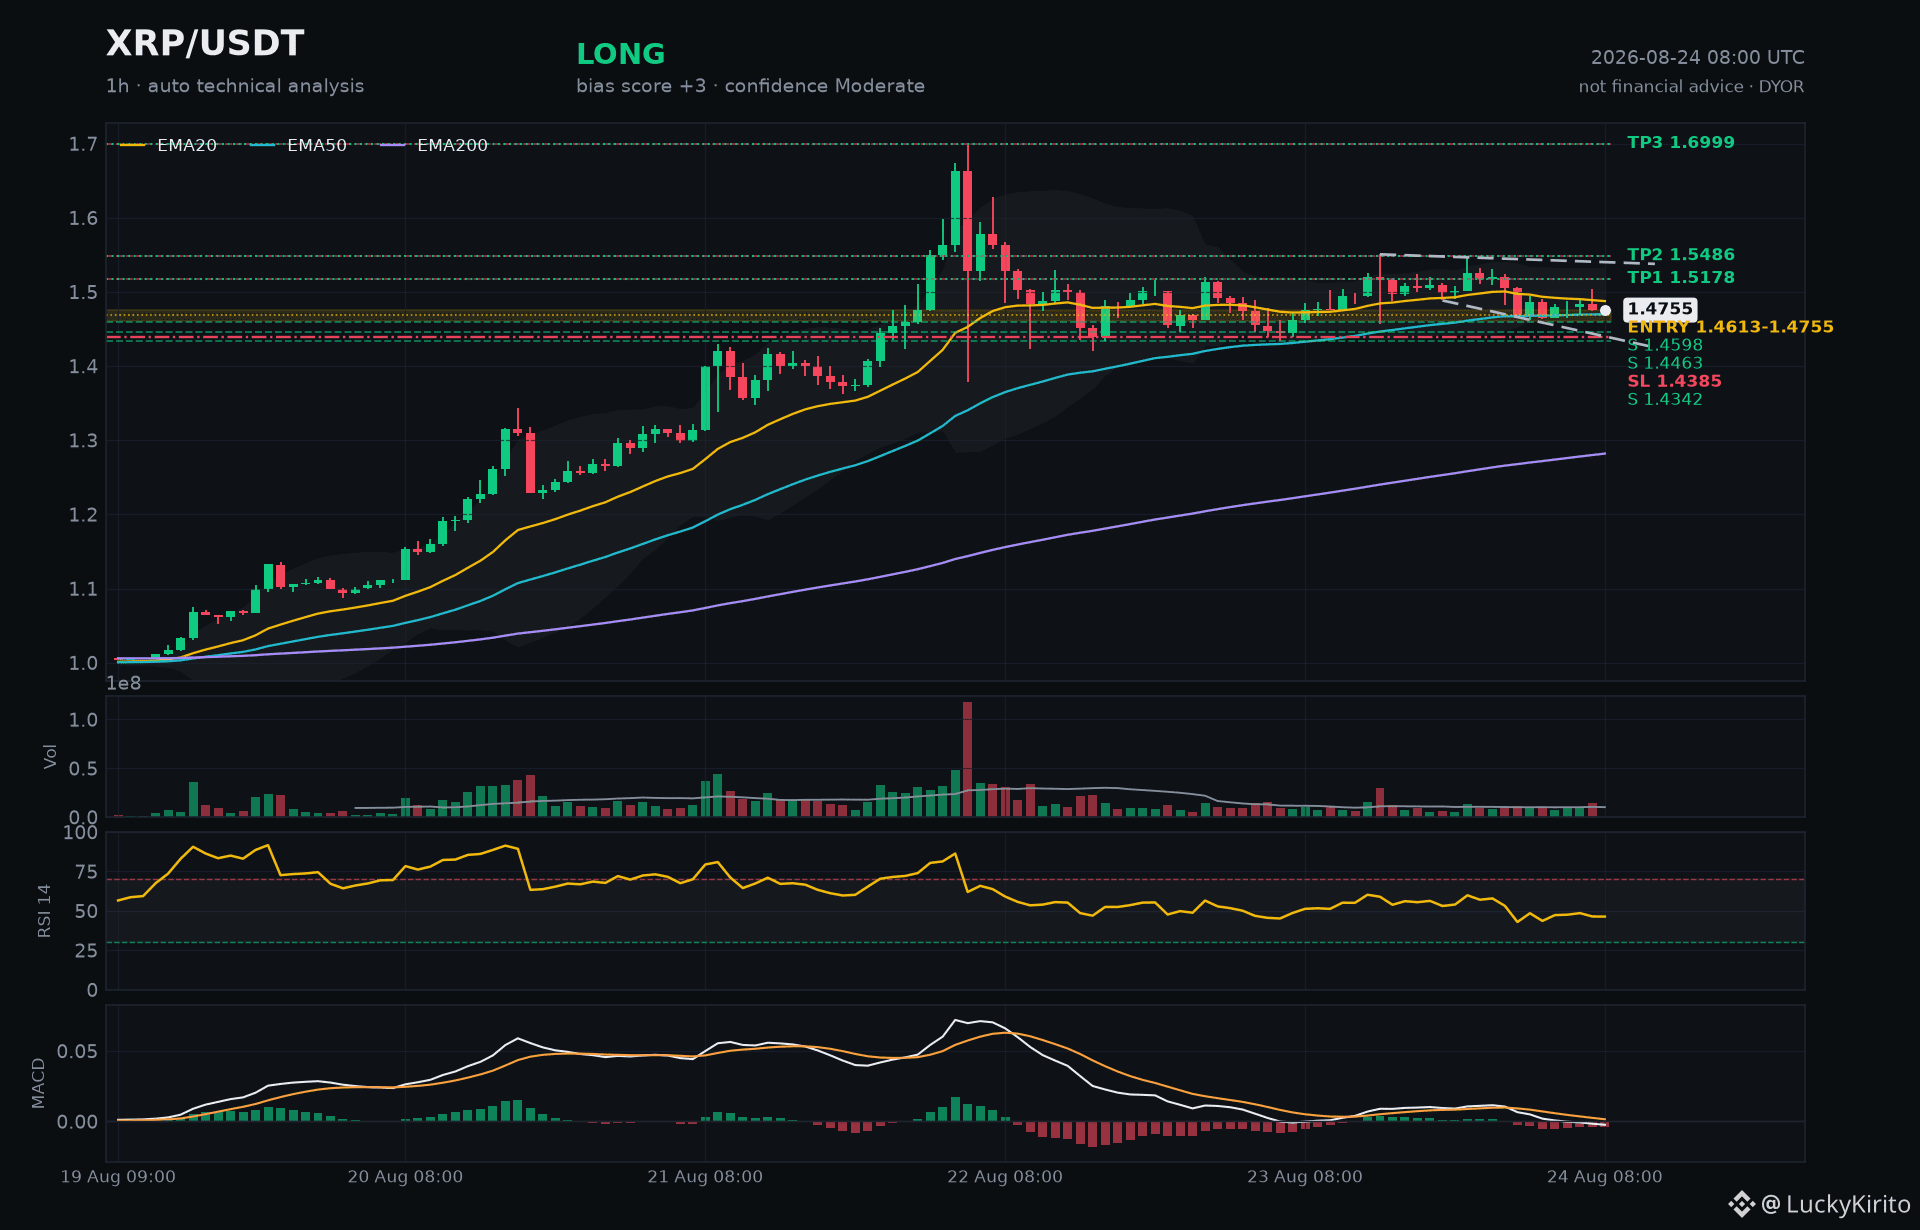Click the 100 tick on the RSI axis

(80, 833)
